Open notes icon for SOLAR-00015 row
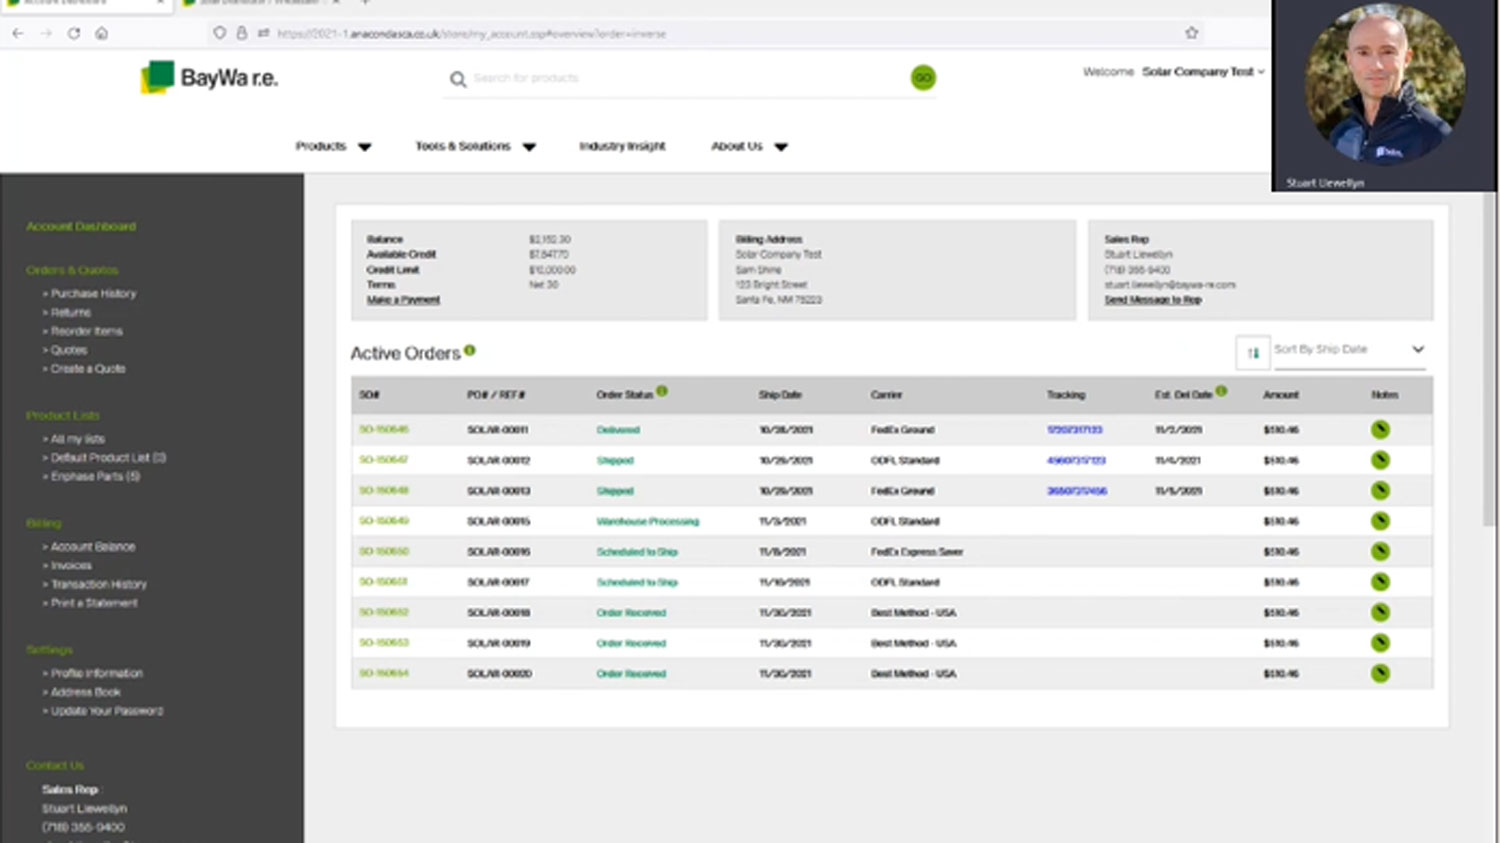 click(1380, 521)
